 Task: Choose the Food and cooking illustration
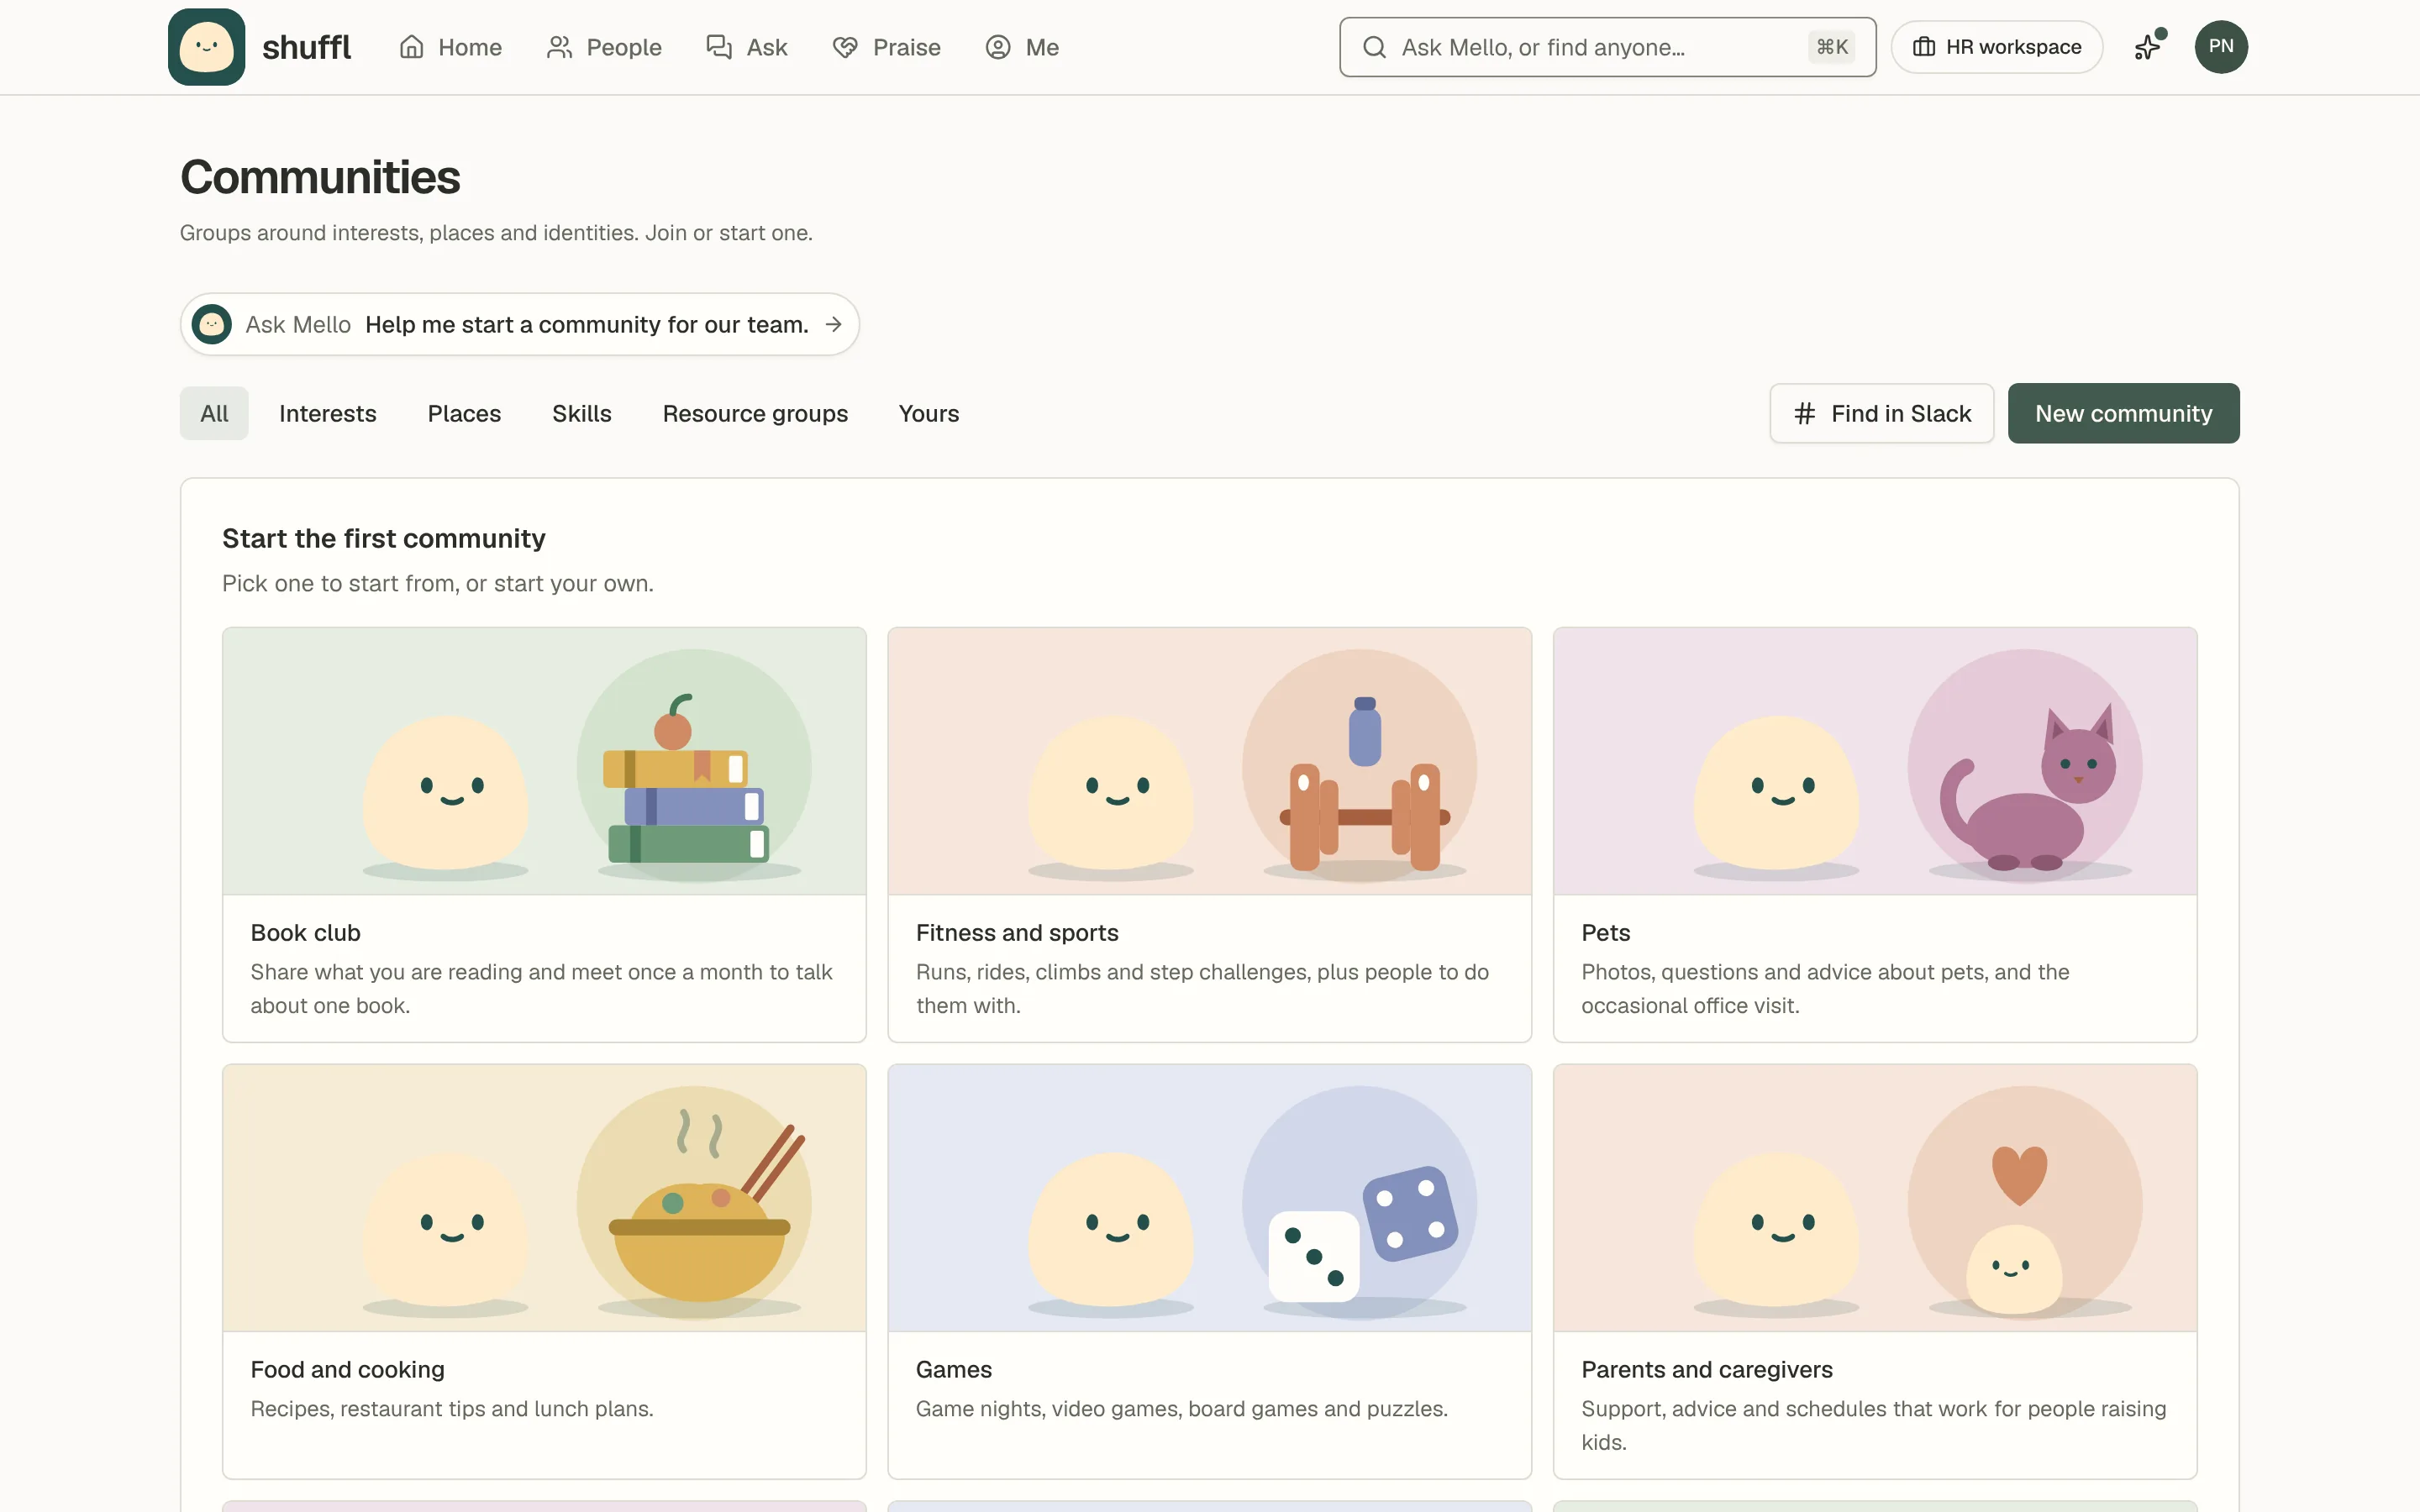[544, 1198]
